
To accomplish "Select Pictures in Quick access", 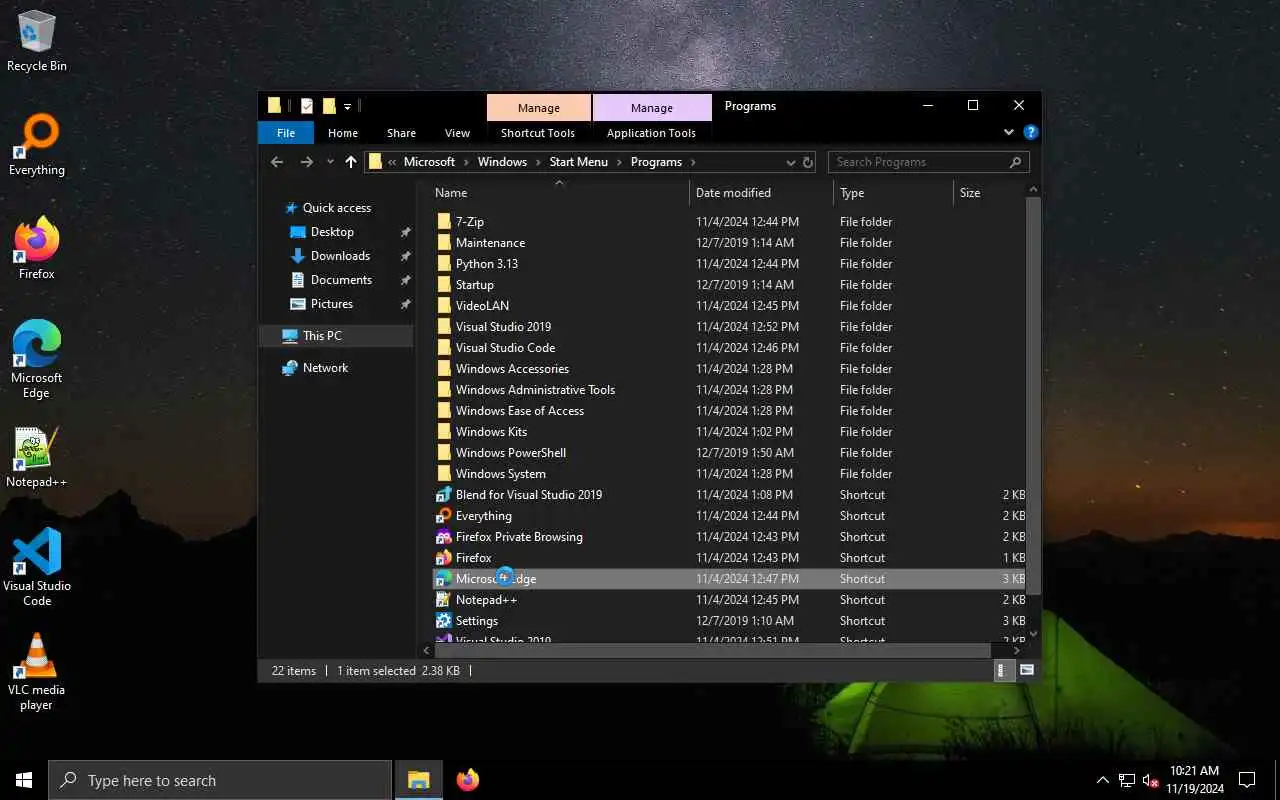I will tap(331, 304).
